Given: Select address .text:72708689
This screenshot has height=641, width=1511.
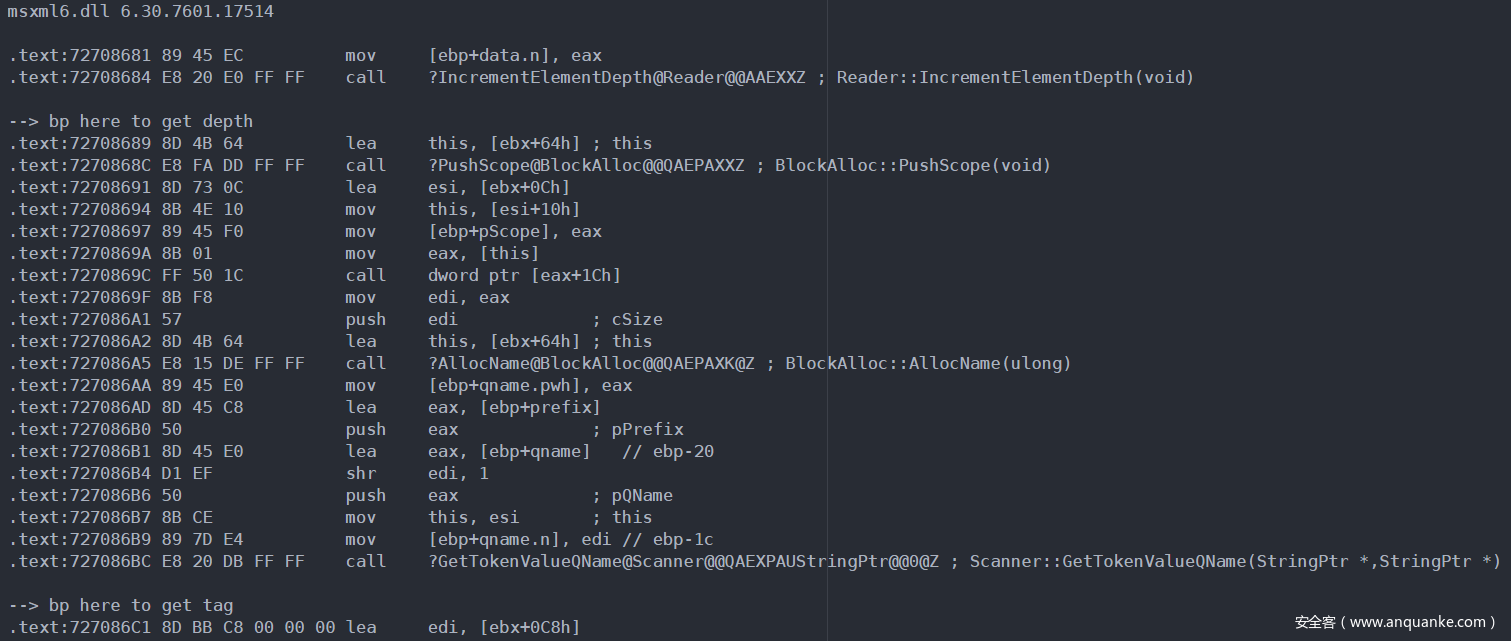Looking at the screenshot, I should tap(76, 144).
